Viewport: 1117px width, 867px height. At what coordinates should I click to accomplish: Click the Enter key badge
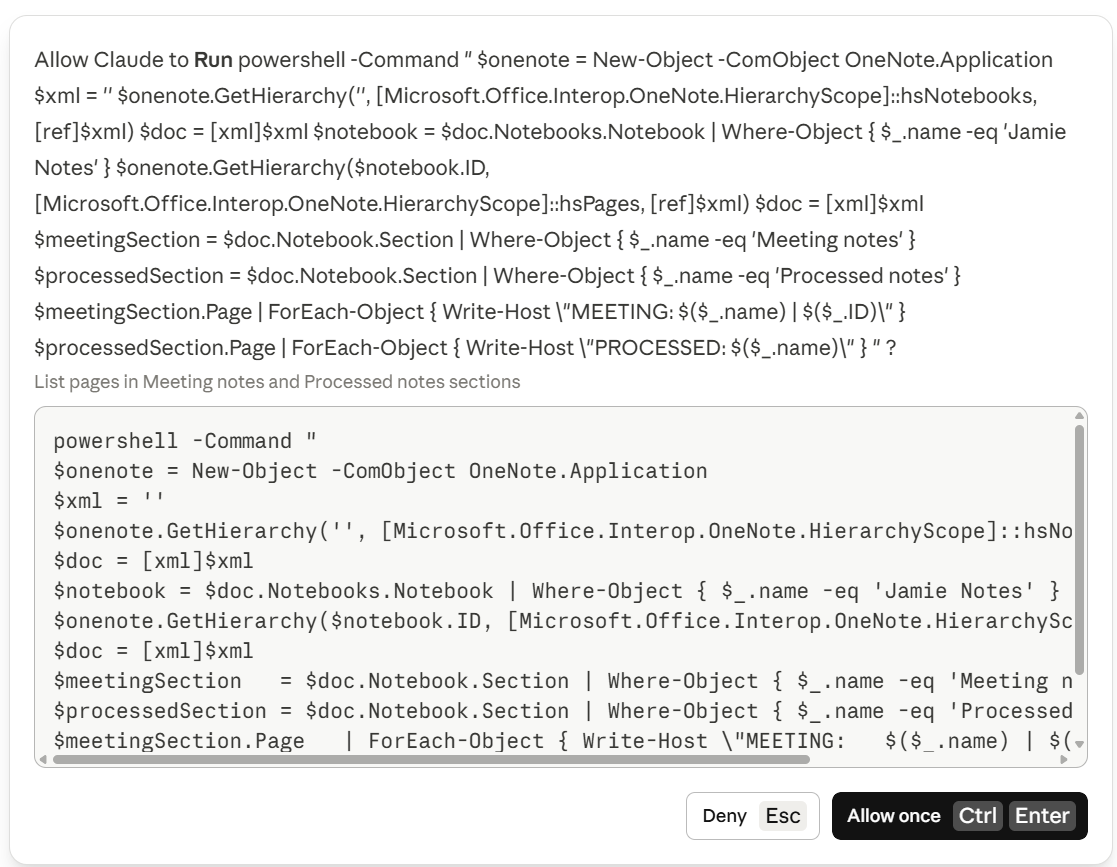tap(1042, 816)
